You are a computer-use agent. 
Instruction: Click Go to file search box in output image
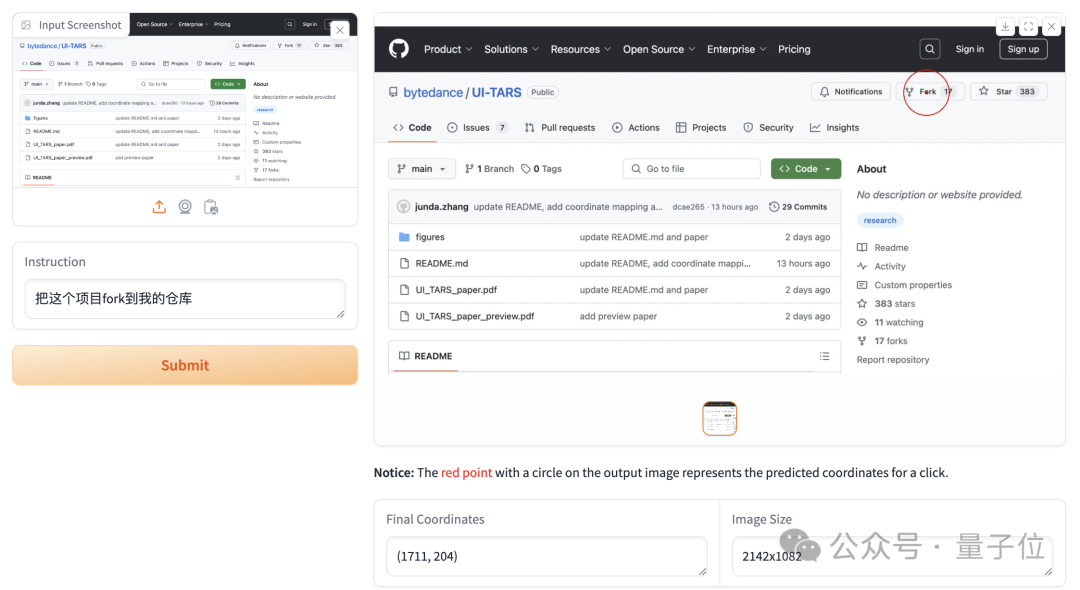coord(692,169)
